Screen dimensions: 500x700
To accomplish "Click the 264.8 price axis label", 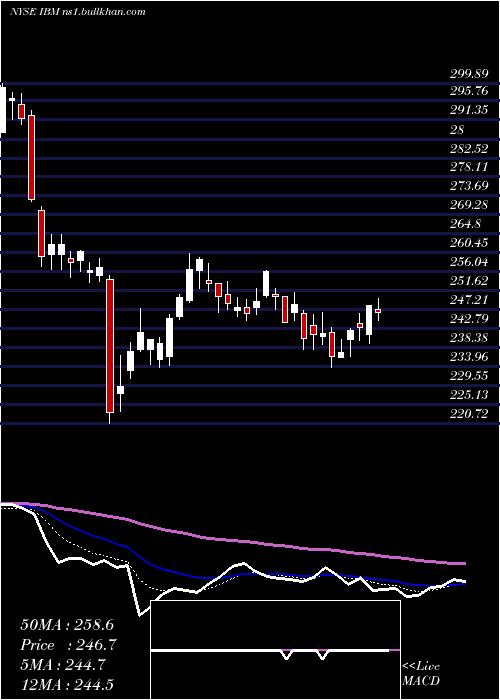I will tap(465, 224).
